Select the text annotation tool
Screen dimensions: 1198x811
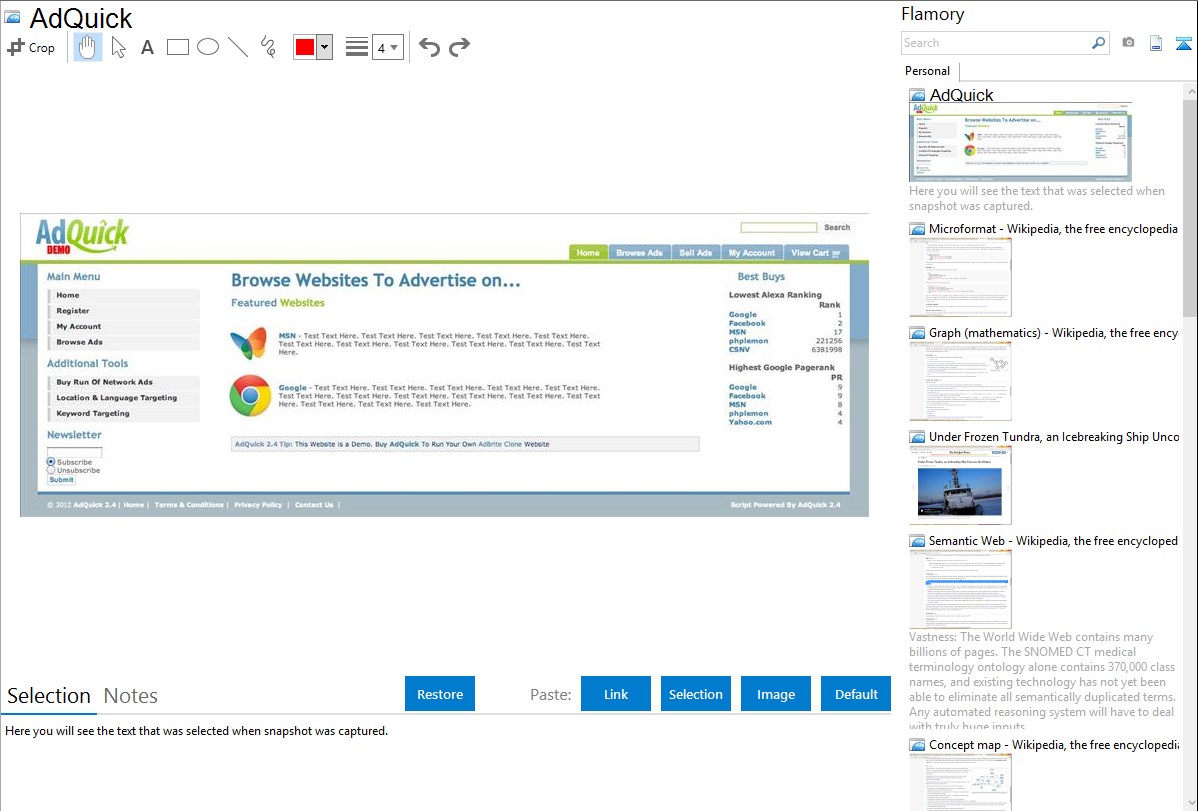coord(147,47)
